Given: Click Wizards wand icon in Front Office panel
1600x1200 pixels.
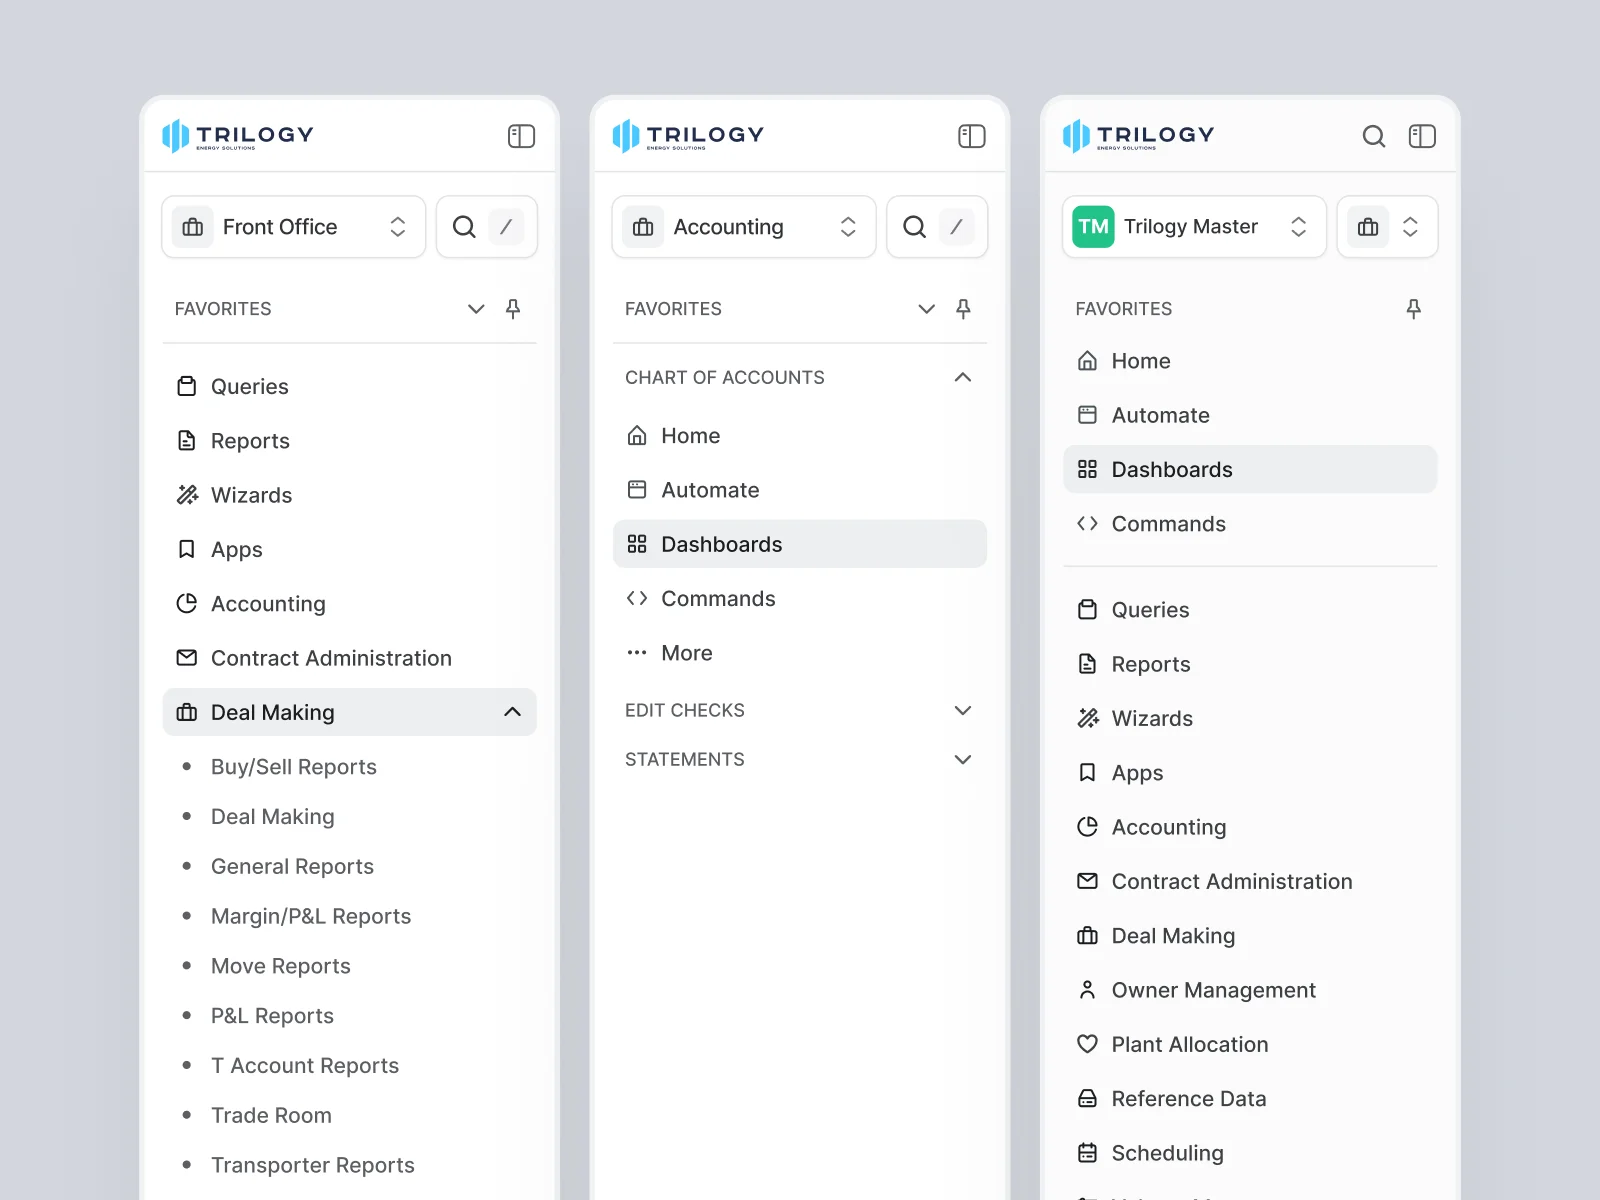Looking at the screenshot, I should tap(187, 495).
